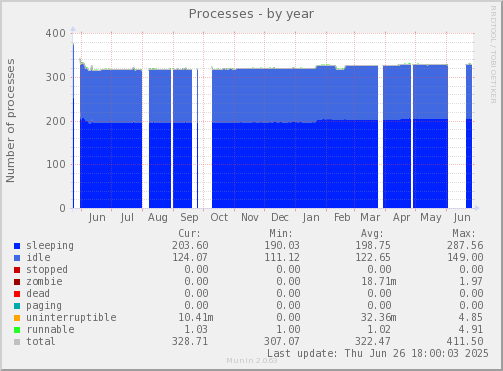Click uninterruptible average value 32.36m
Screen dimensions: 503x371
click(x=379, y=317)
